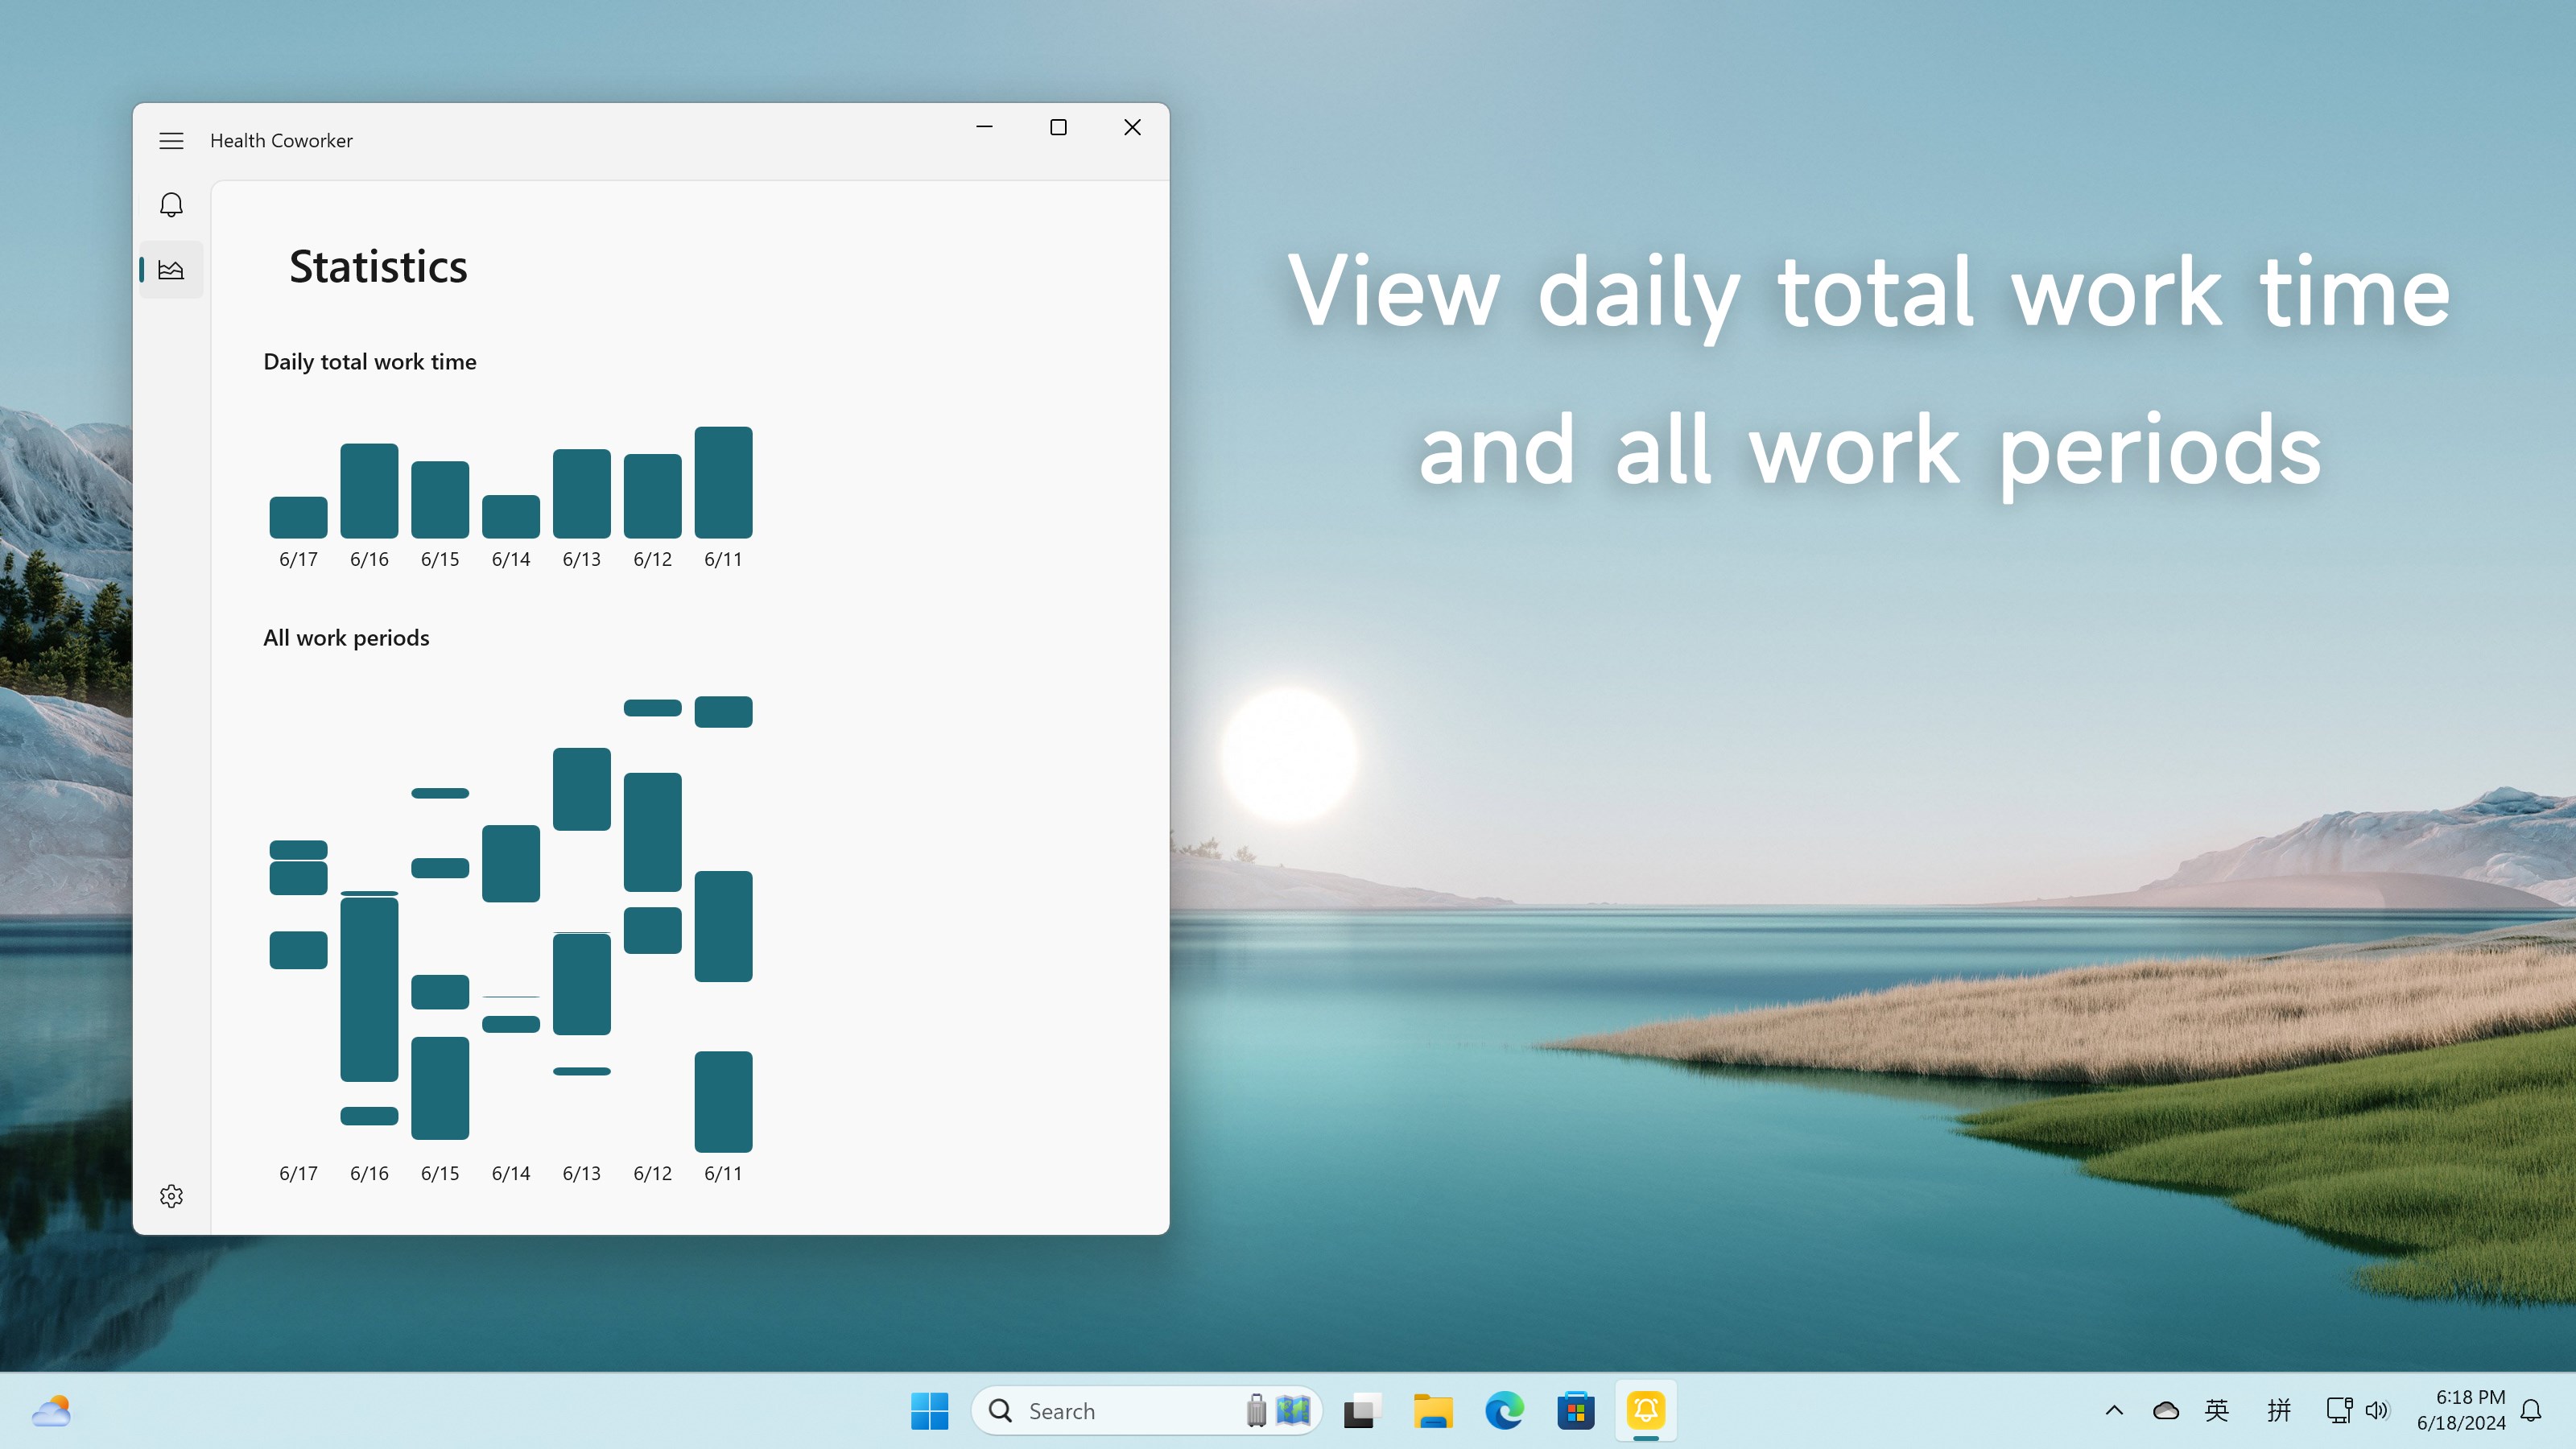Image resolution: width=2576 pixels, height=1449 pixels.
Task: Open the Task View taskbar icon
Action: pos(1361,1411)
